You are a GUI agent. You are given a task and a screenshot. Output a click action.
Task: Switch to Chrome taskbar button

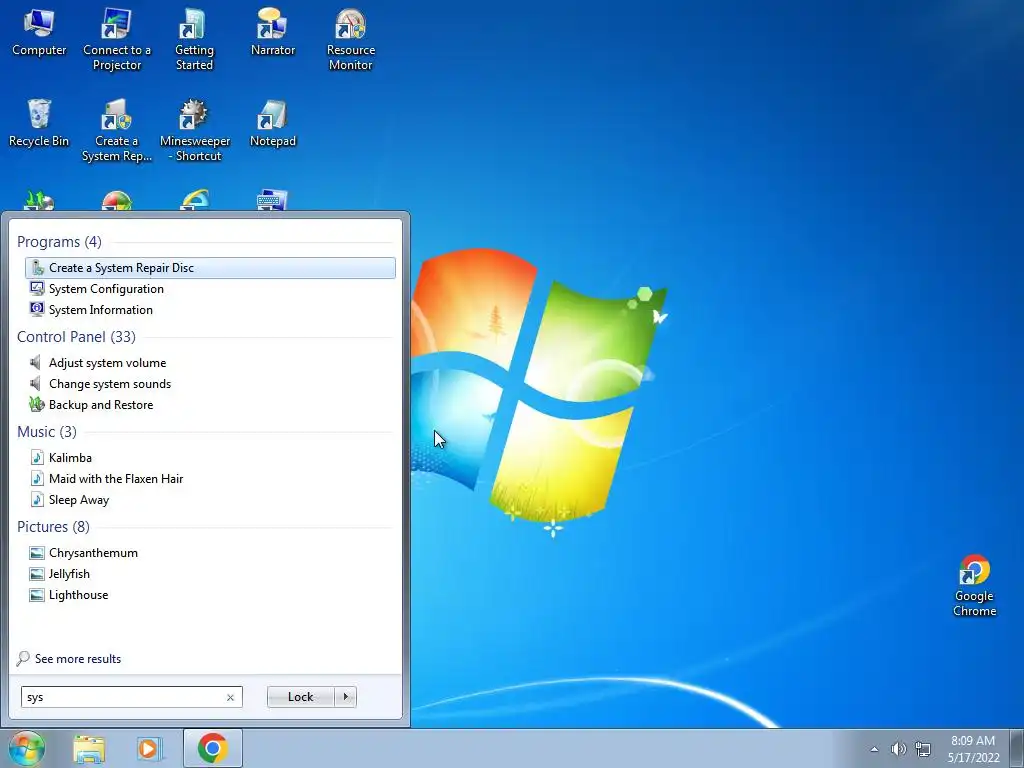[x=213, y=748]
